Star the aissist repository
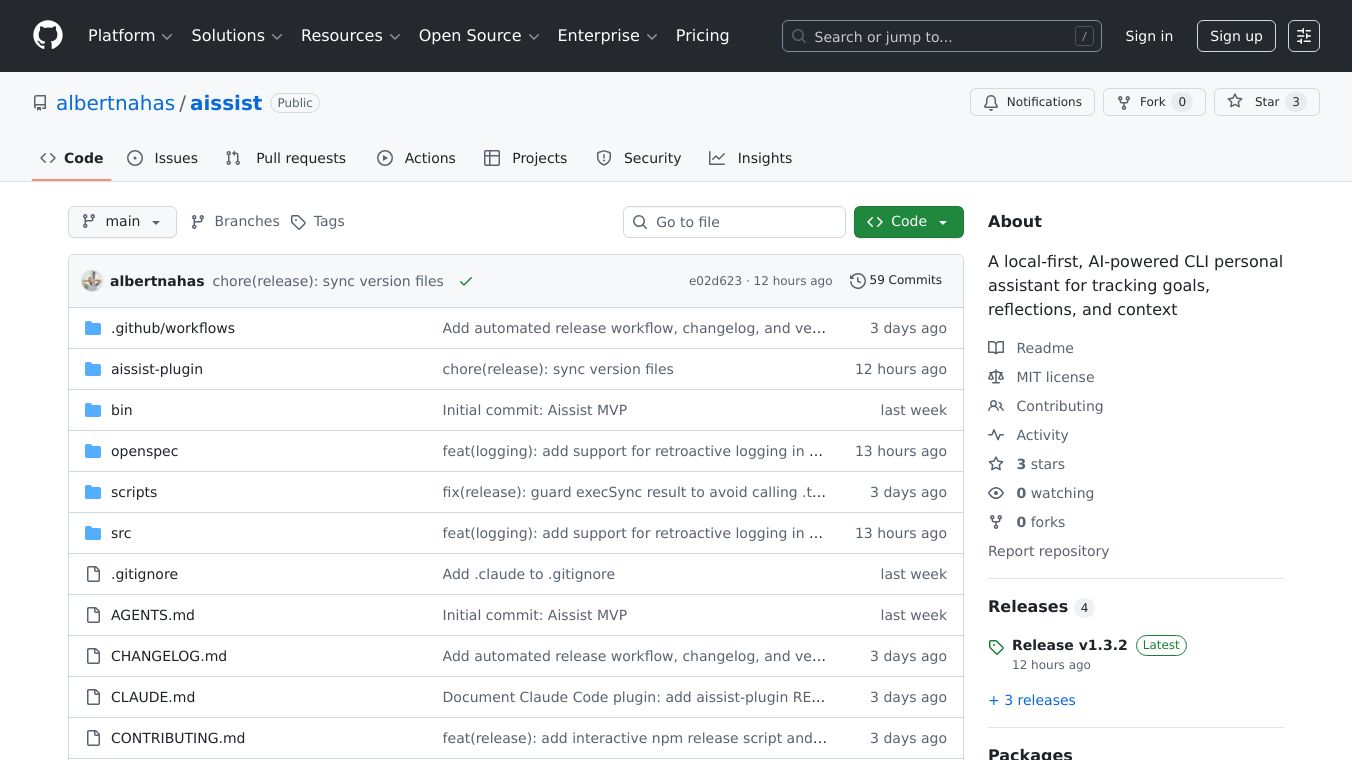The height and width of the screenshot is (760, 1352). coord(1266,102)
